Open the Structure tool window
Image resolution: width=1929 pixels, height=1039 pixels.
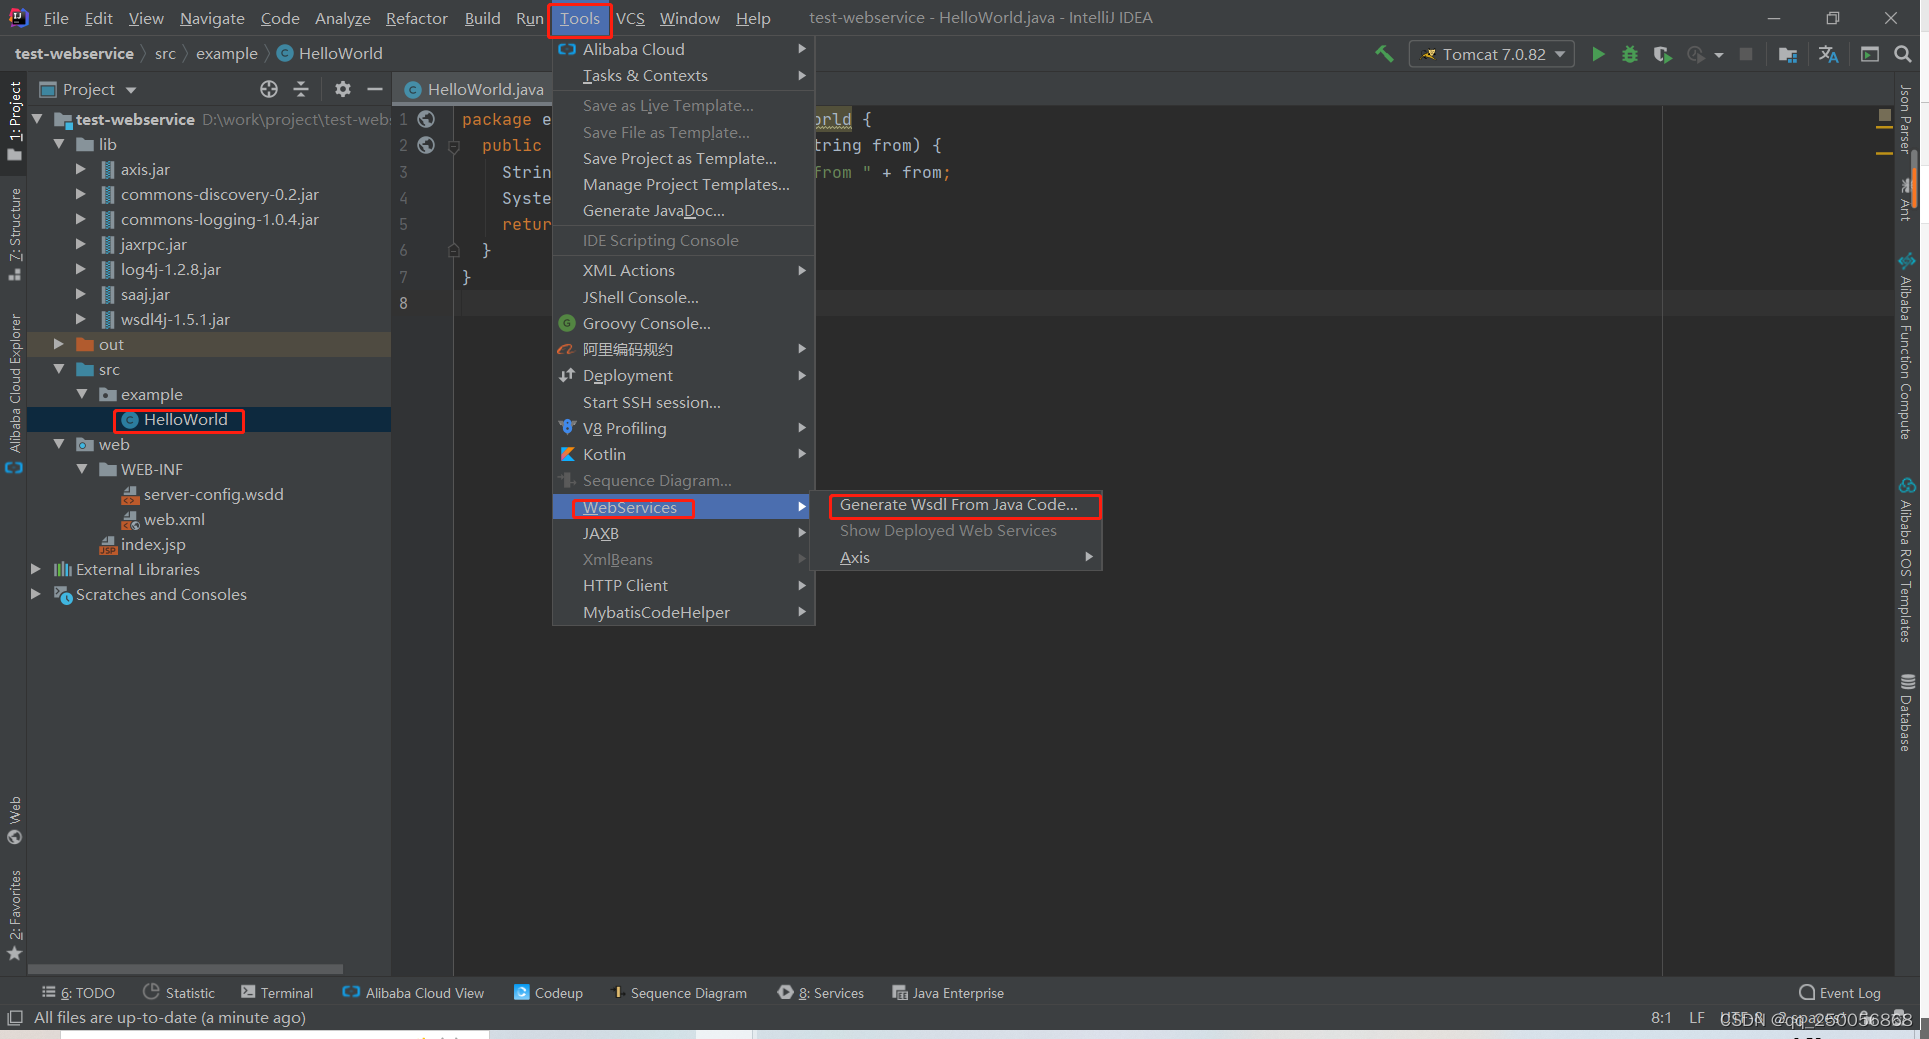(x=14, y=232)
